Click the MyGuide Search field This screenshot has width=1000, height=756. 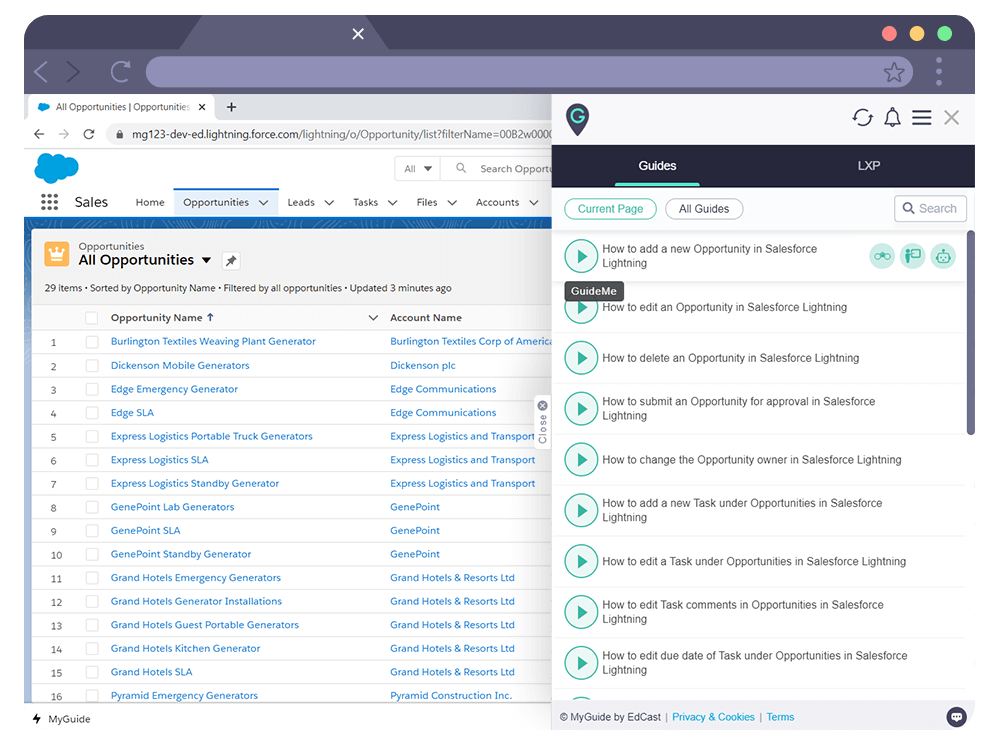[930, 209]
